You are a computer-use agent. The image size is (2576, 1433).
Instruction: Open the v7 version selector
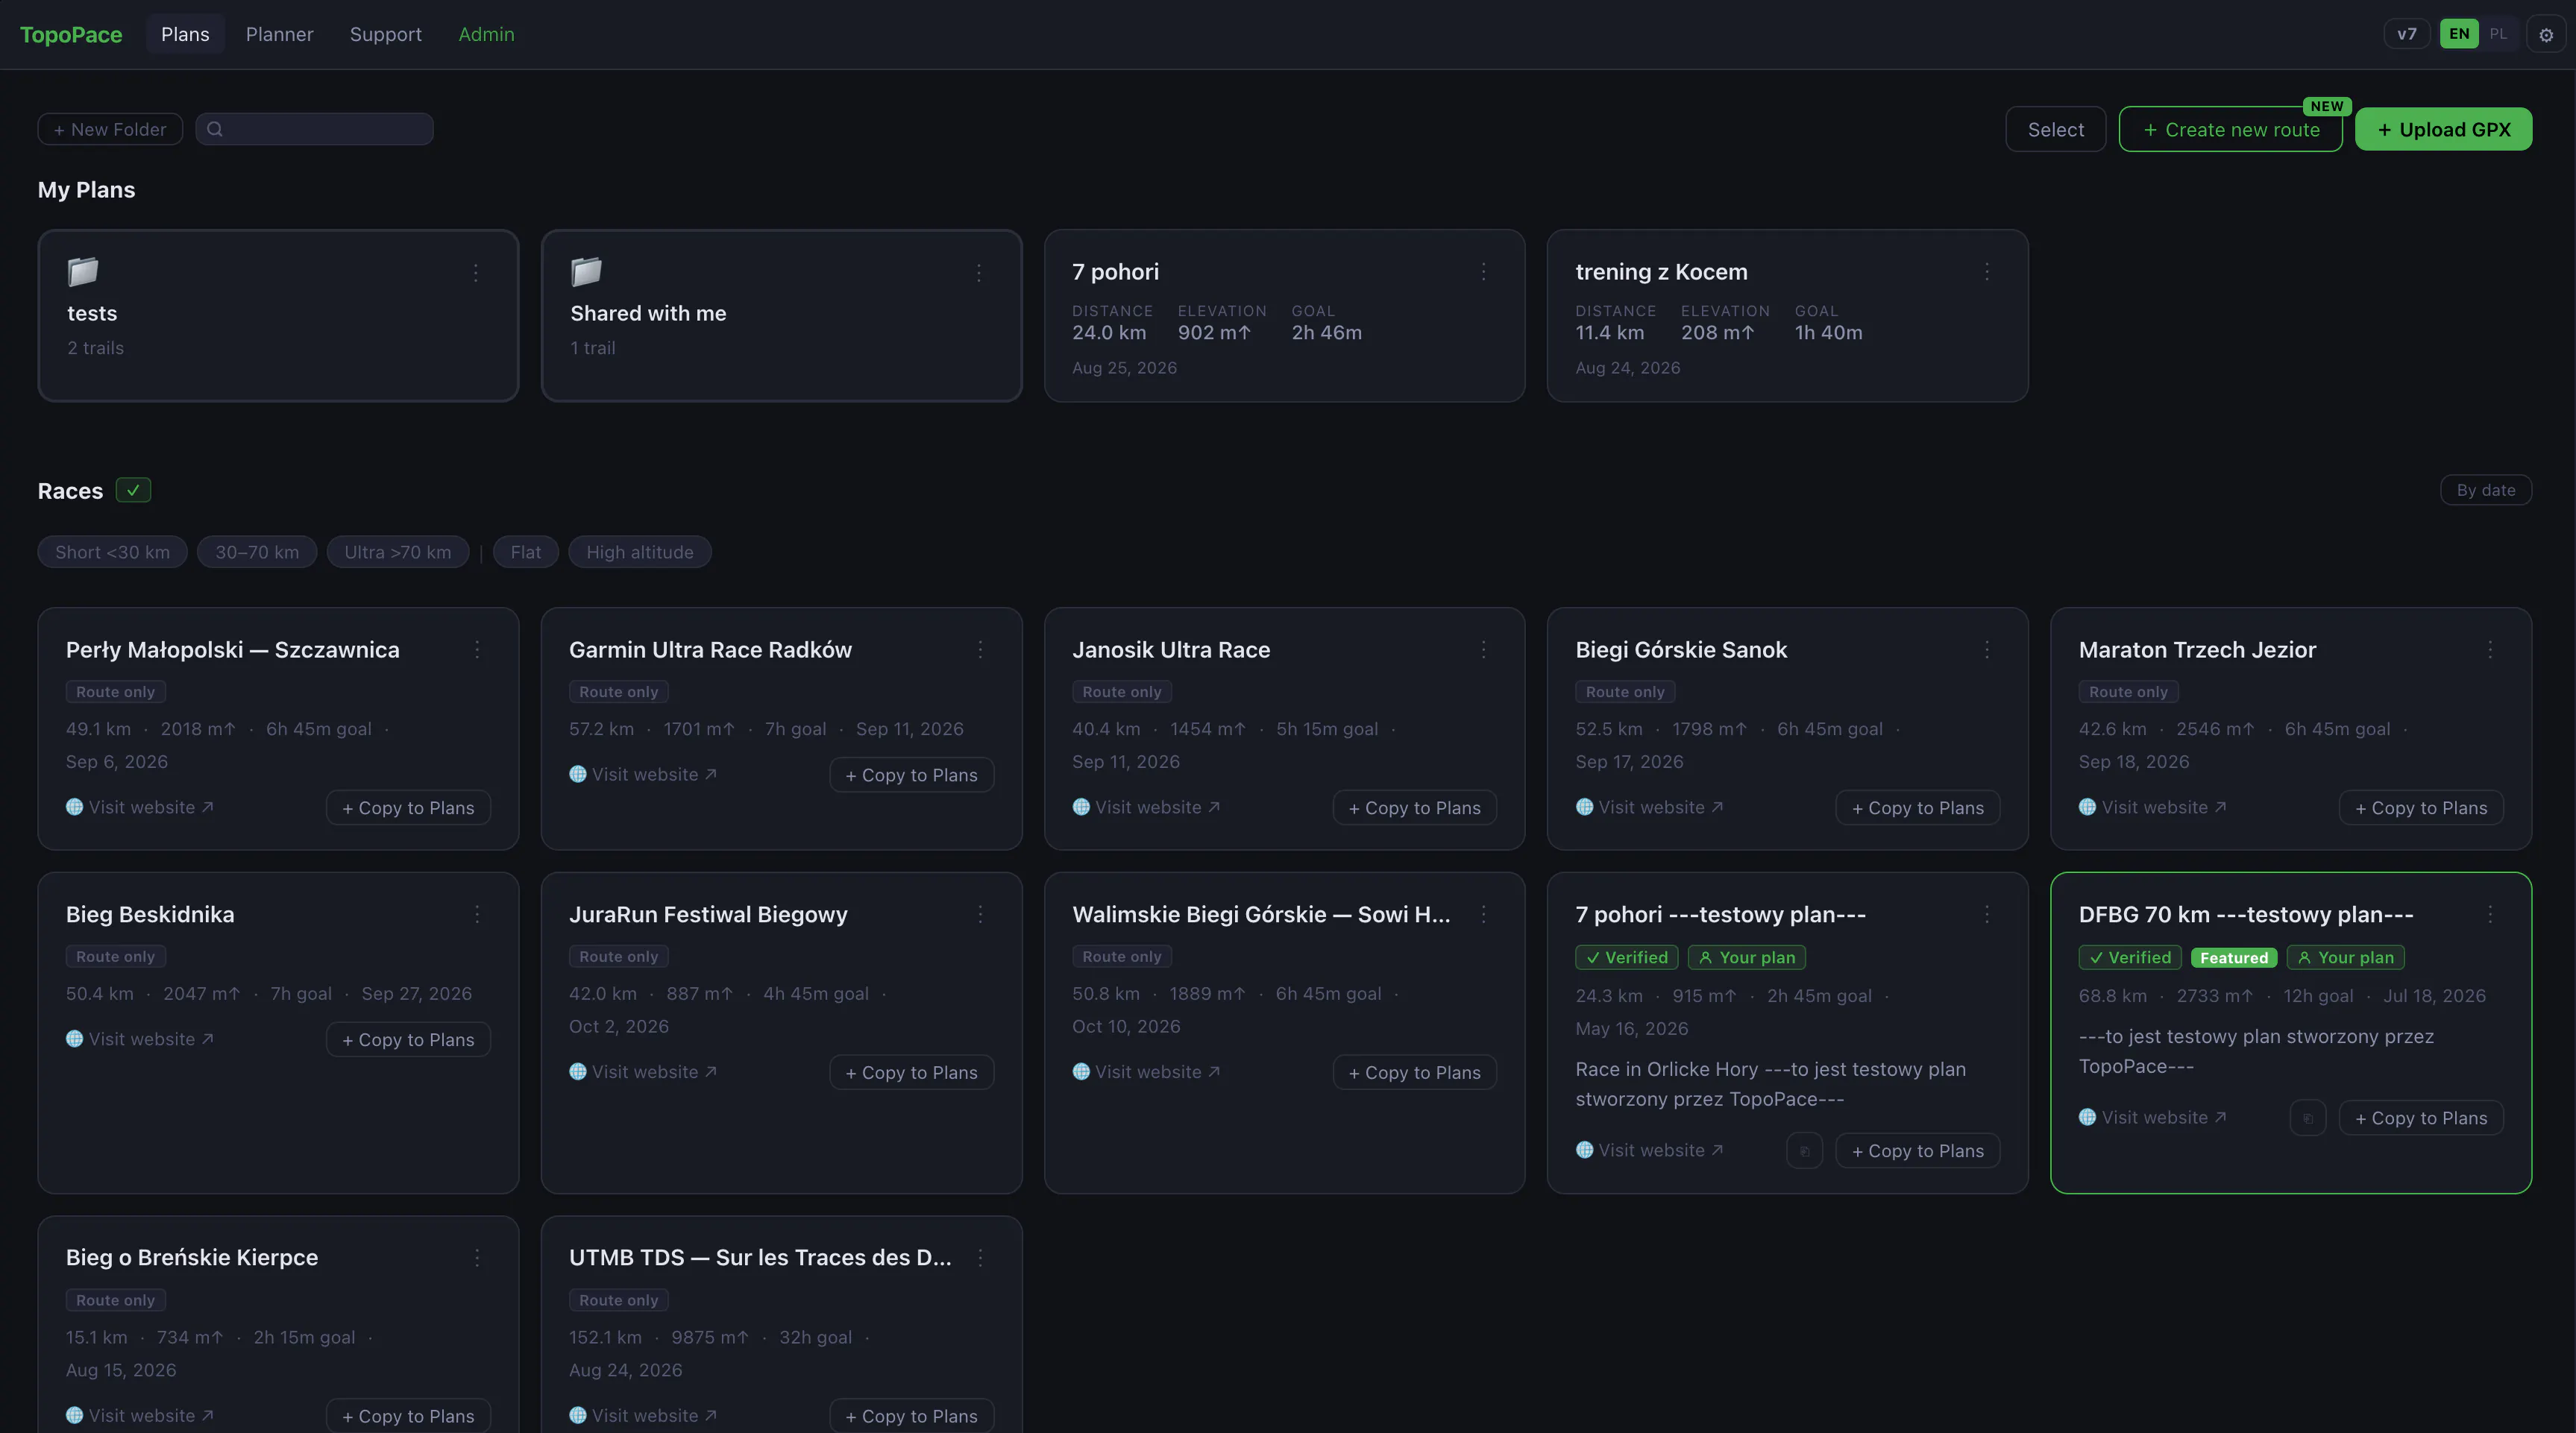point(2407,34)
